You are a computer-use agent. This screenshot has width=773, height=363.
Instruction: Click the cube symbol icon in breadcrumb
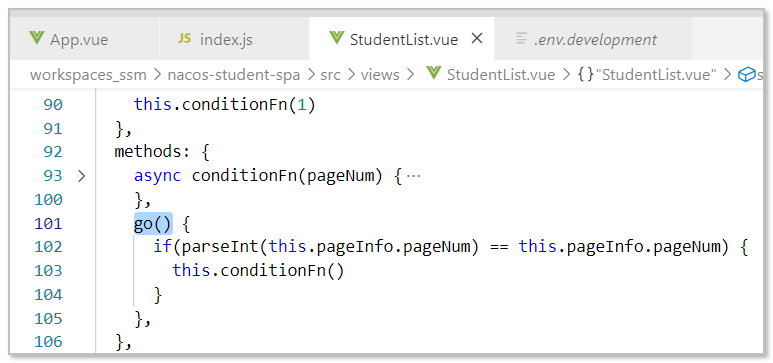(747, 75)
